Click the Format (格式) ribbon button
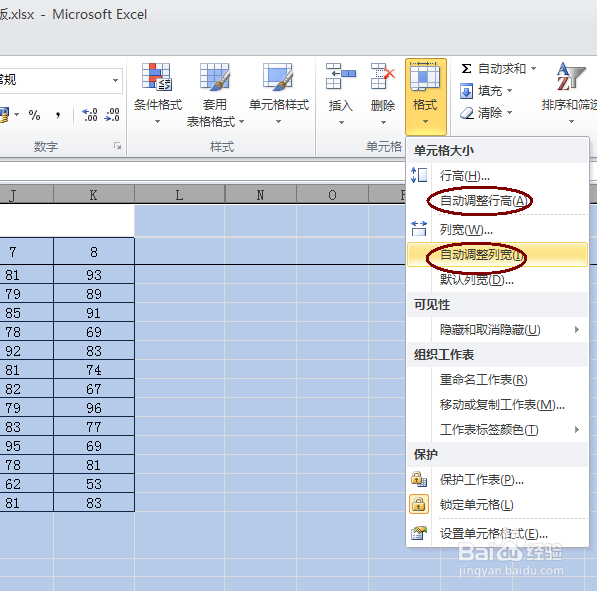597x591 pixels. click(426, 97)
